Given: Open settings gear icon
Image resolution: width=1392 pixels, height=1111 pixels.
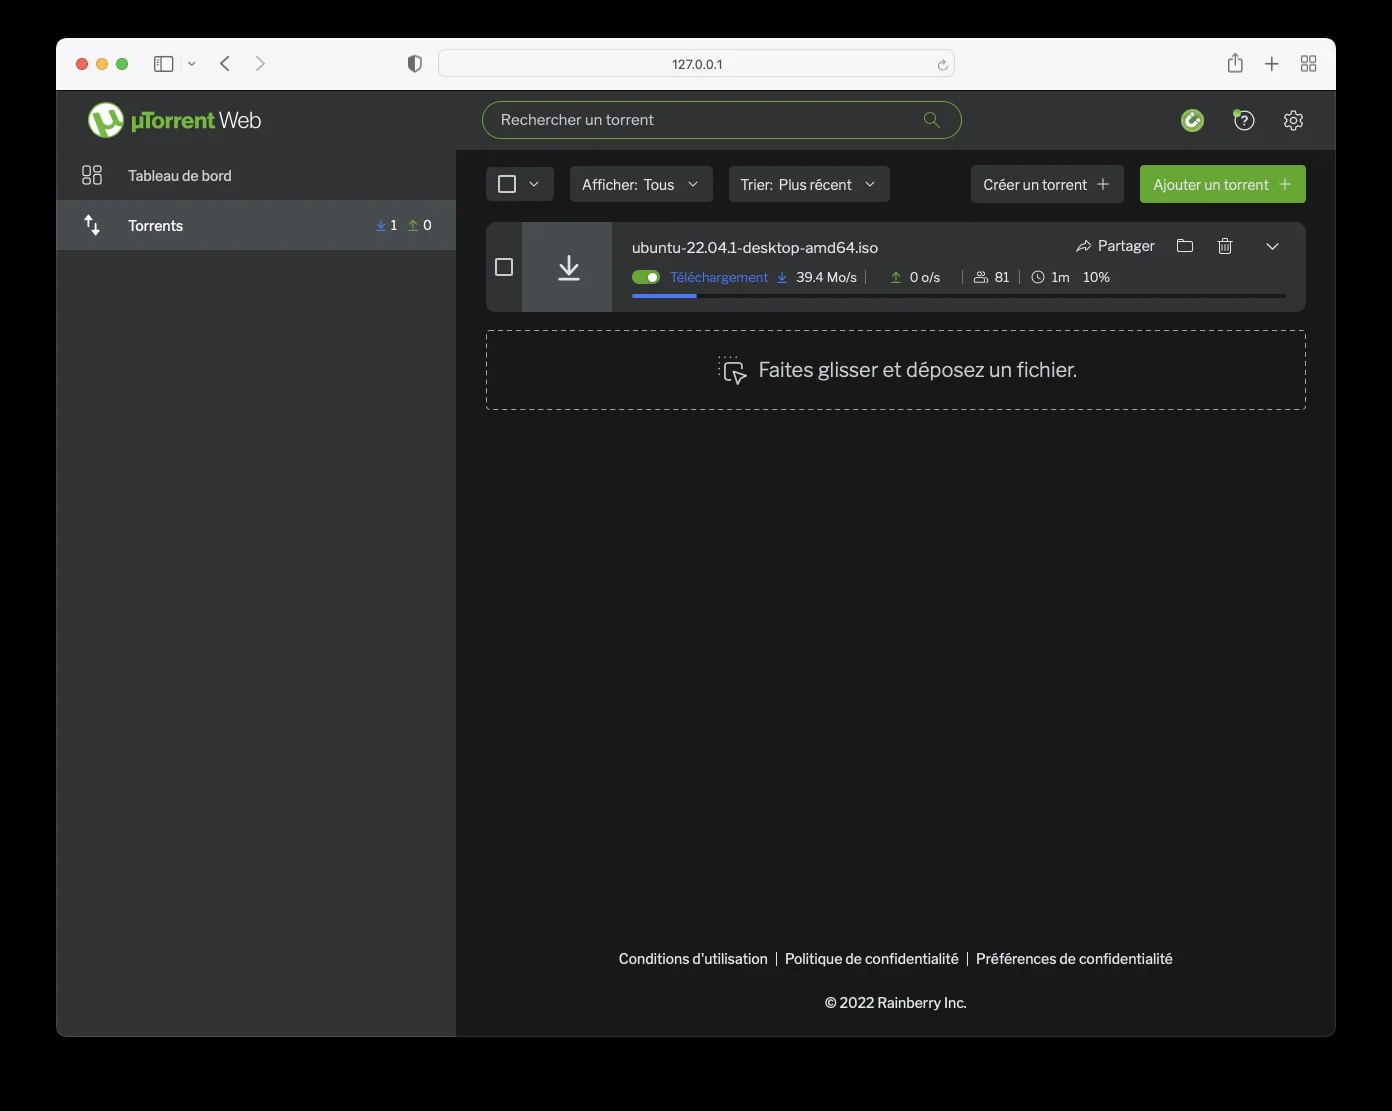Looking at the screenshot, I should (1293, 120).
